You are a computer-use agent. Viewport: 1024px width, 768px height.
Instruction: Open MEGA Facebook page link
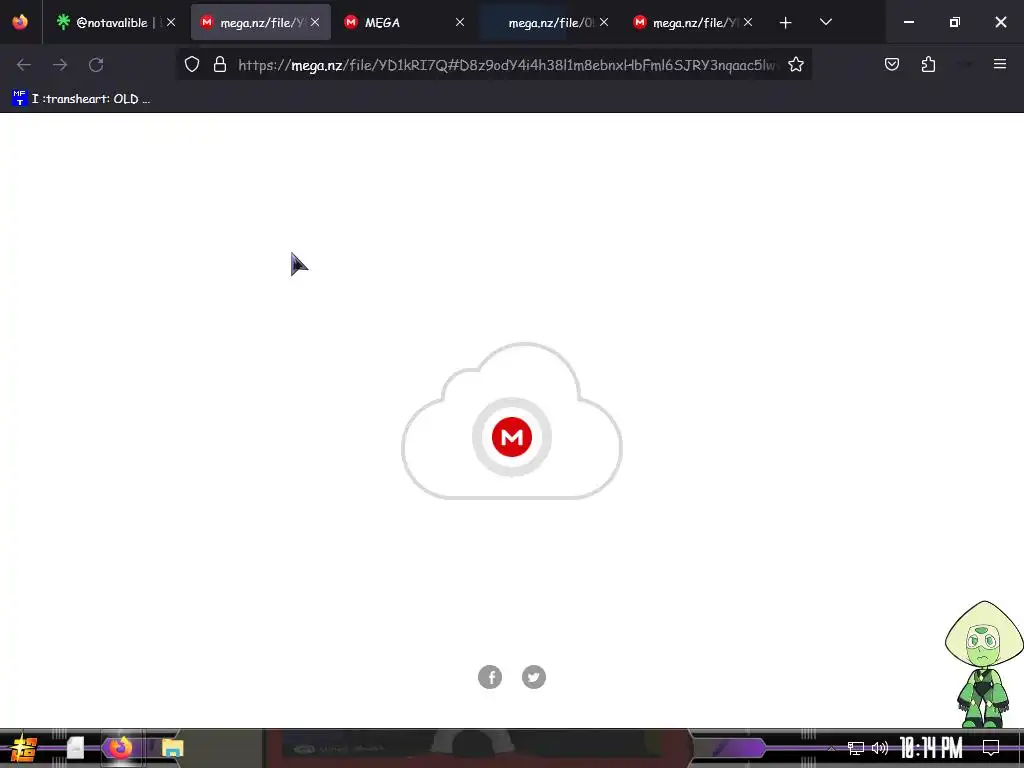point(490,677)
